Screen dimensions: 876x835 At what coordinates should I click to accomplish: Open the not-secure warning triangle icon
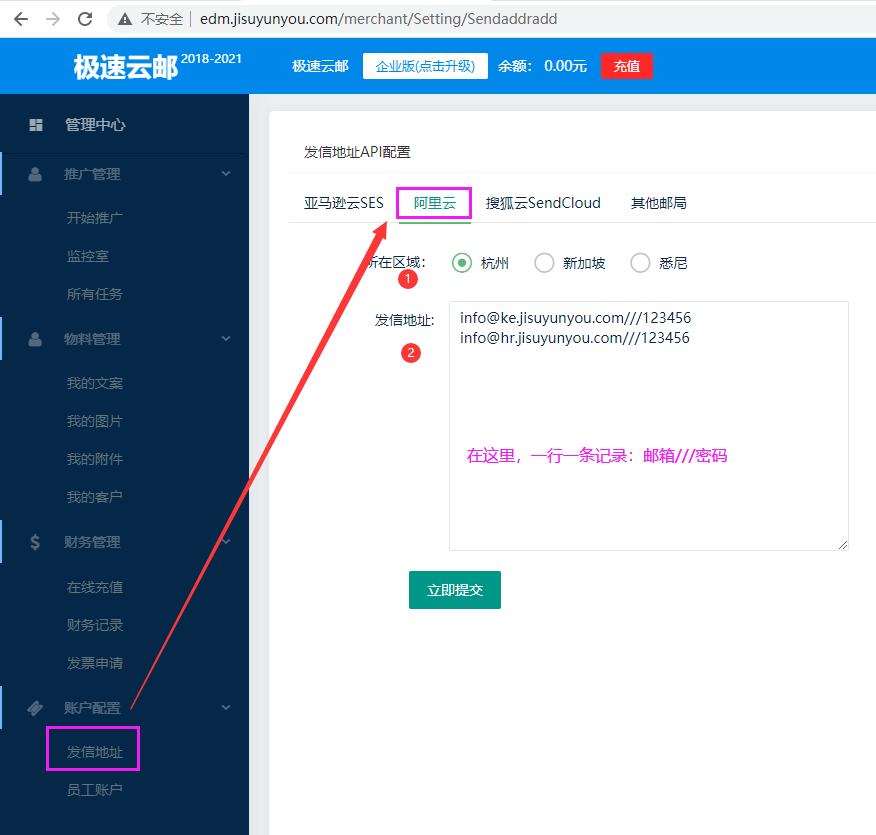tap(125, 19)
